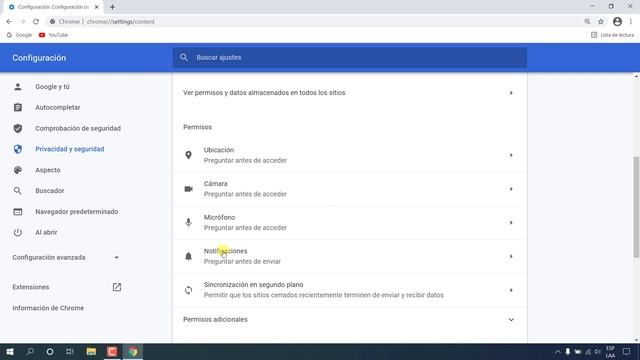
Task: Expand Permisos adicionales section
Action: click(349, 320)
